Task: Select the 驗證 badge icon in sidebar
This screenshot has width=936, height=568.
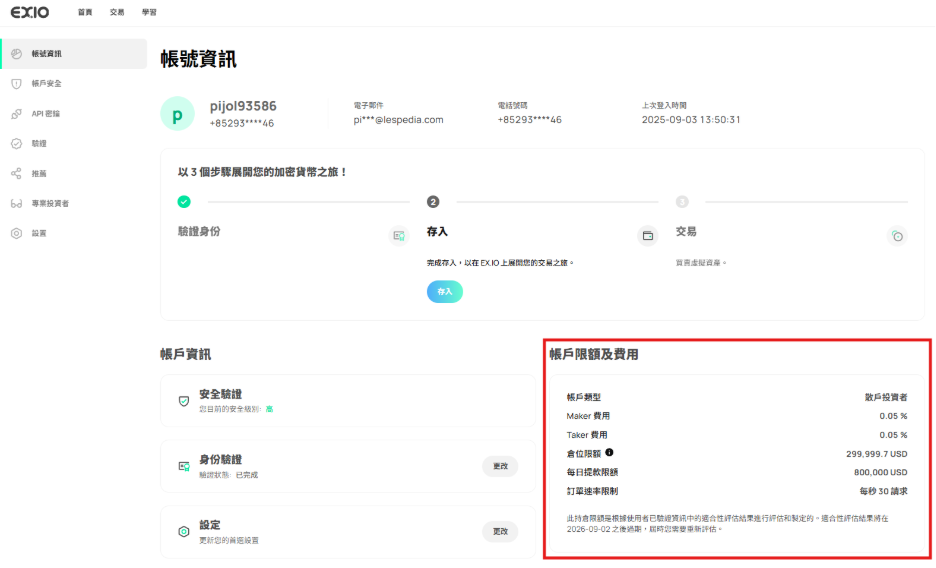Action: 16,143
